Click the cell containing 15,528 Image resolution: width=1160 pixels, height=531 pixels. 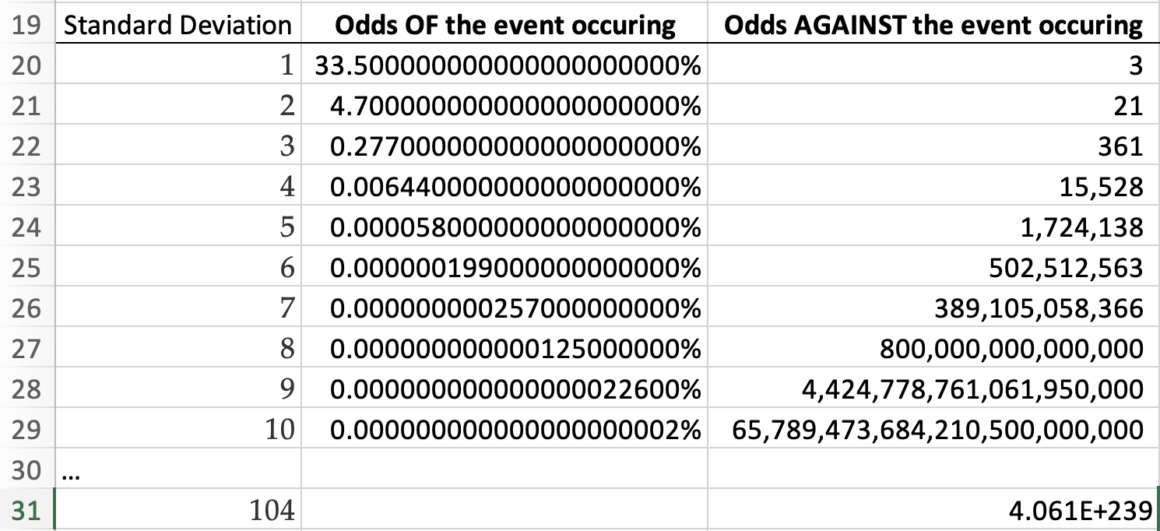pos(934,186)
